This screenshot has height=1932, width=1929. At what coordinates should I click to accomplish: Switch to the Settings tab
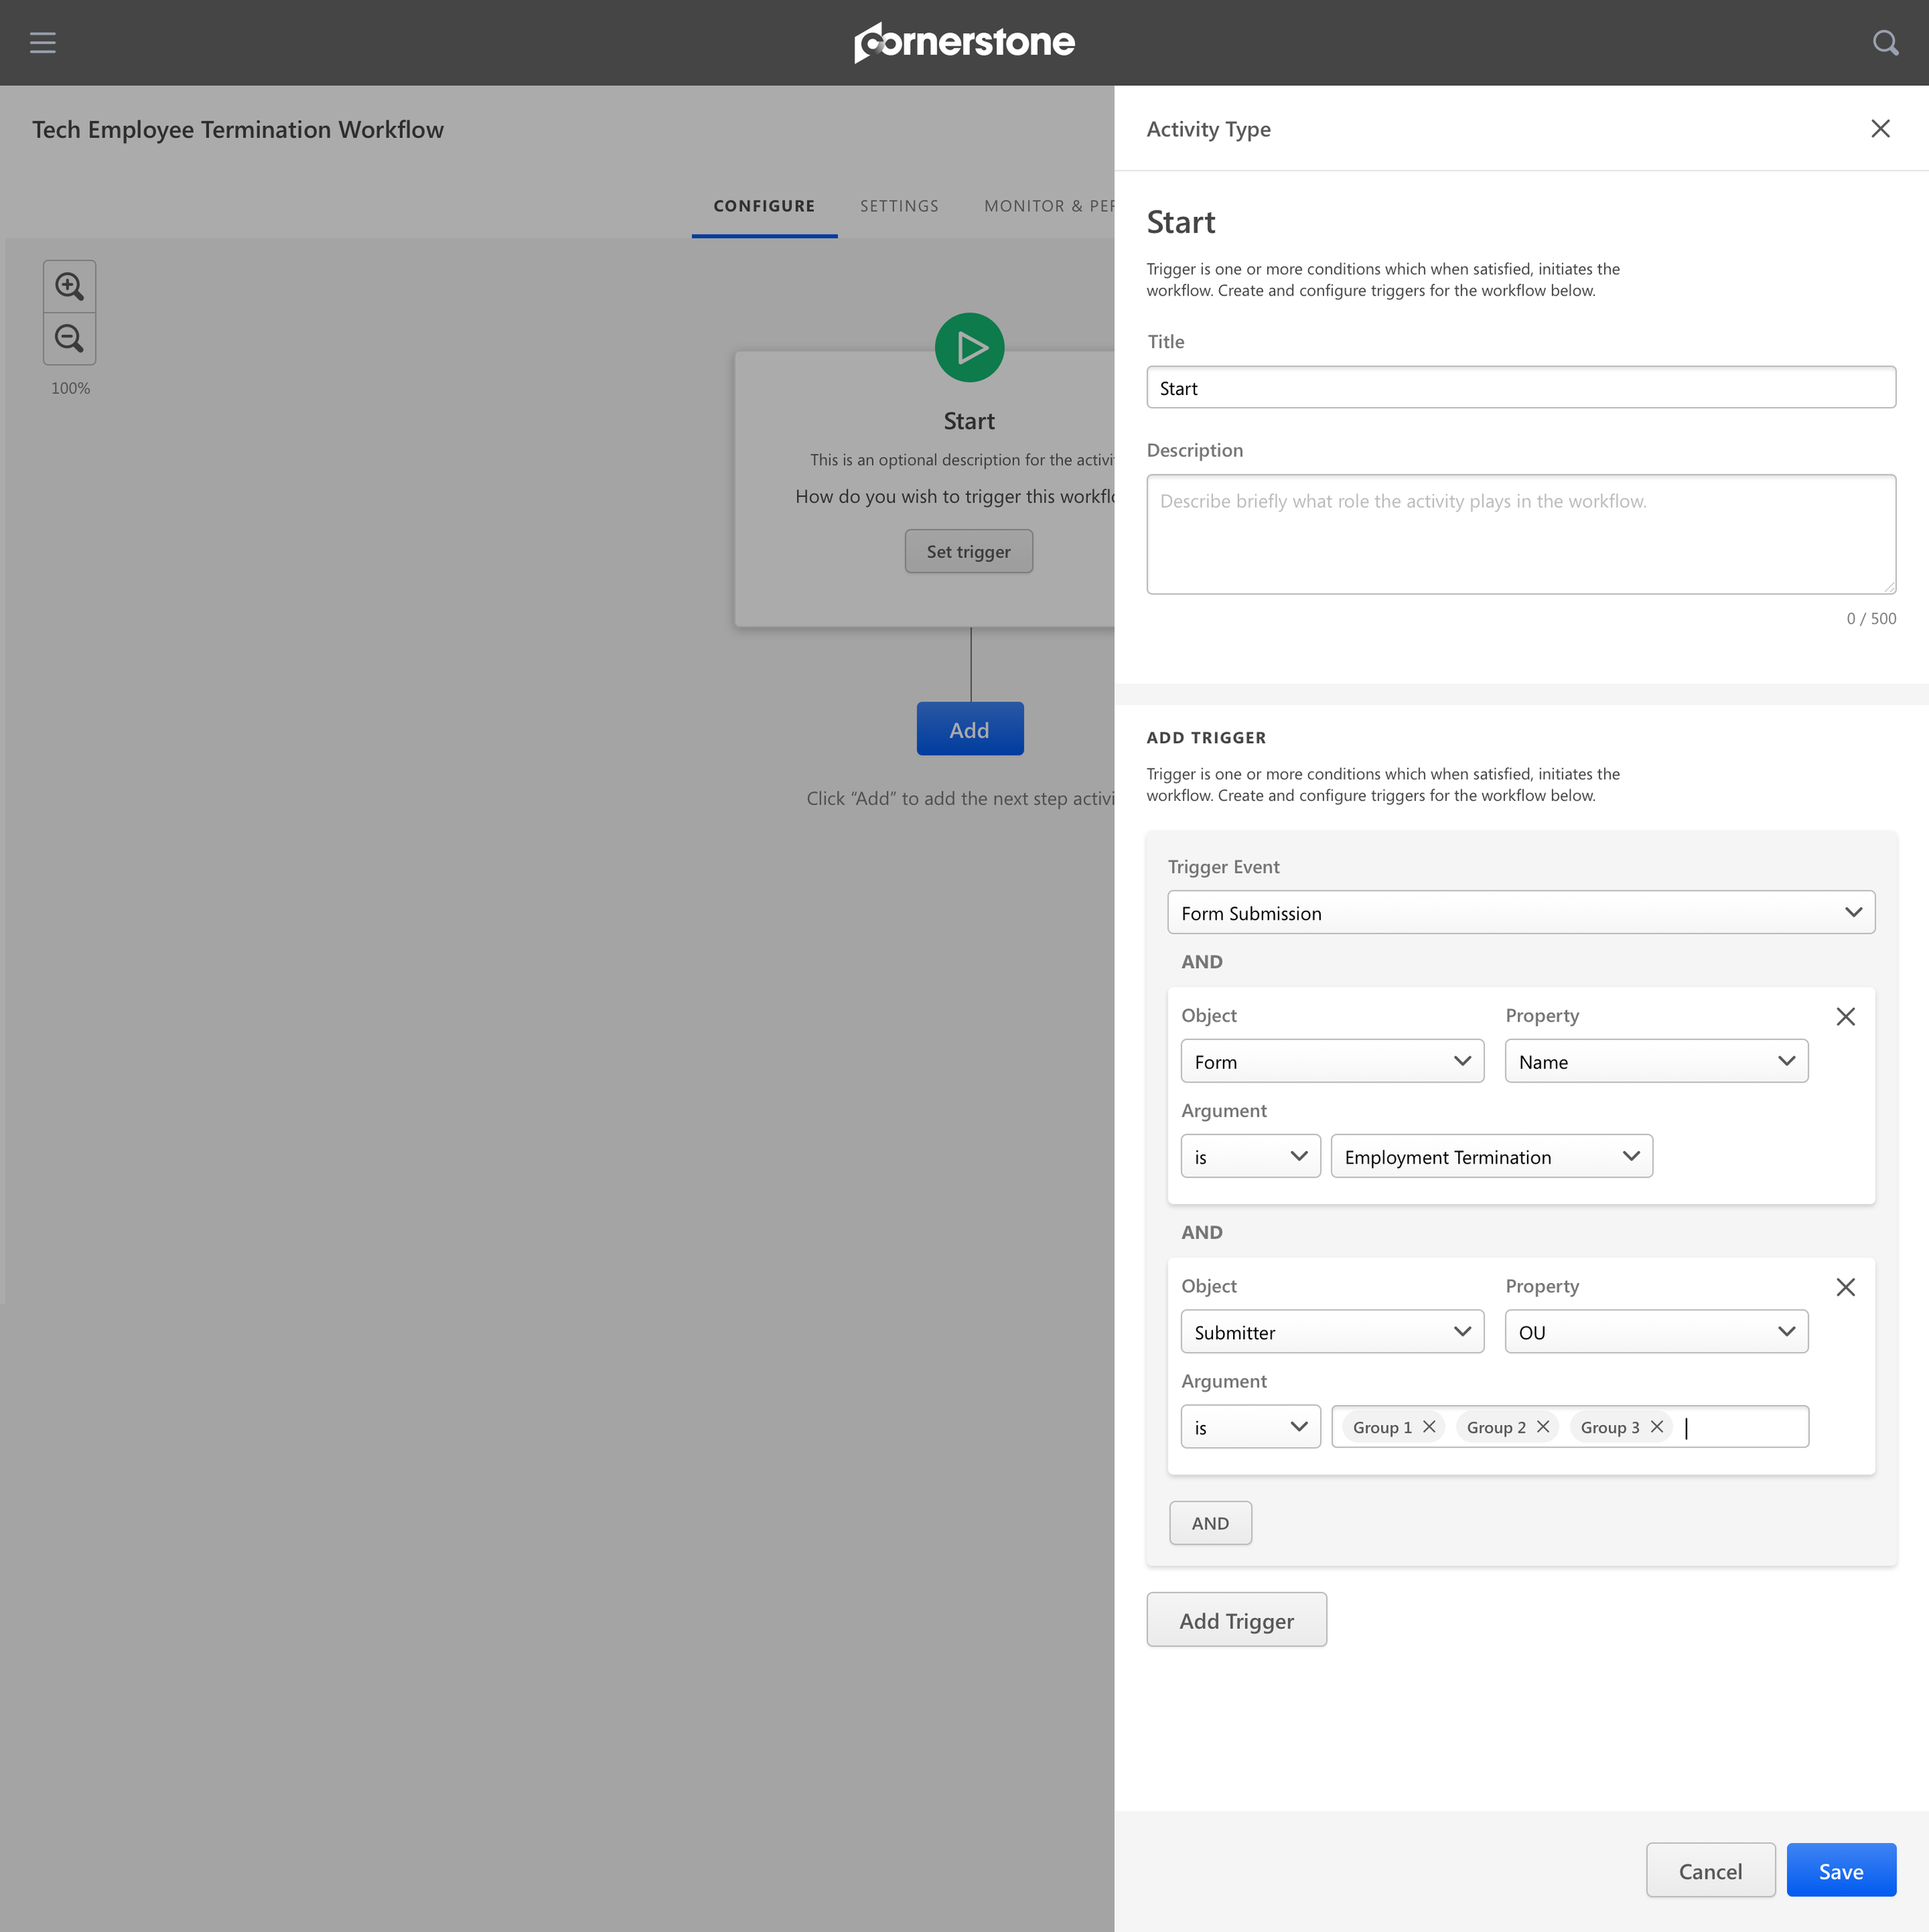(898, 206)
